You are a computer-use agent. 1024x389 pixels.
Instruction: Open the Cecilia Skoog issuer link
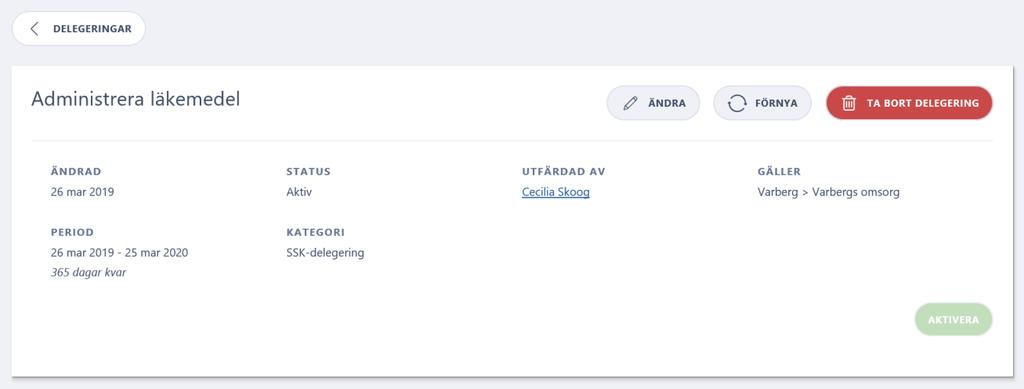point(556,193)
